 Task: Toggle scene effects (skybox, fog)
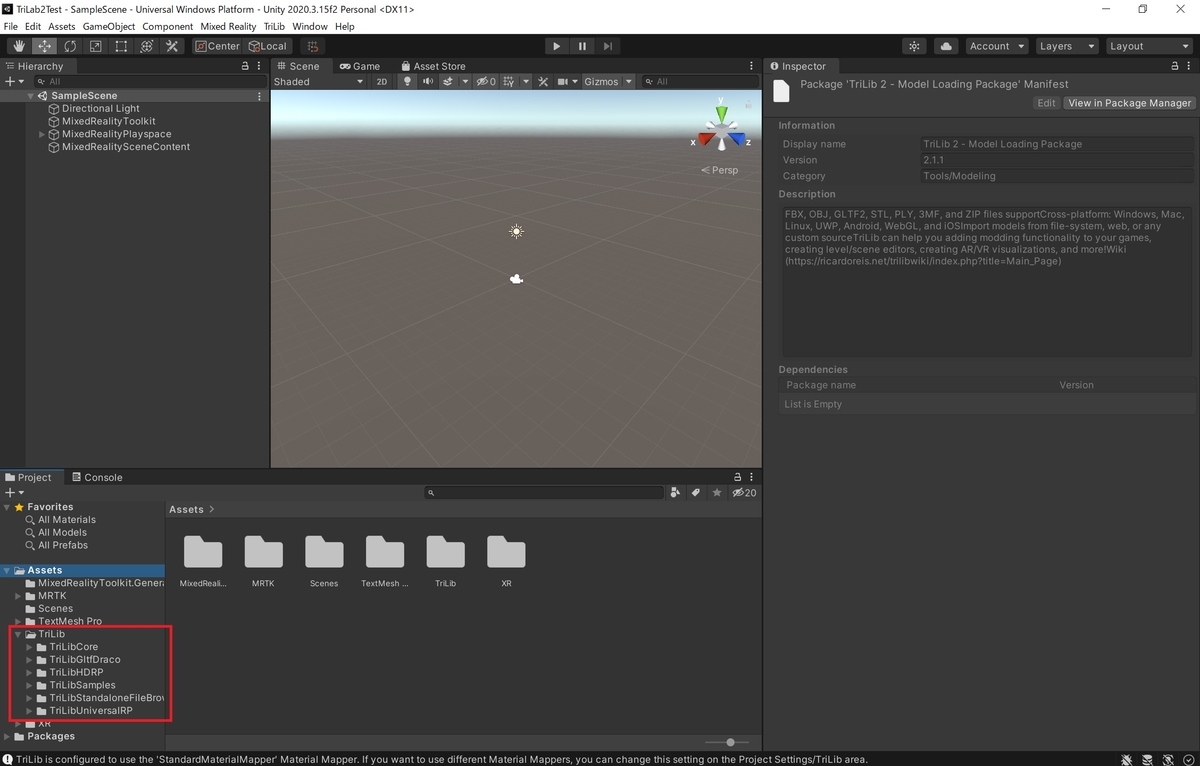click(x=449, y=82)
